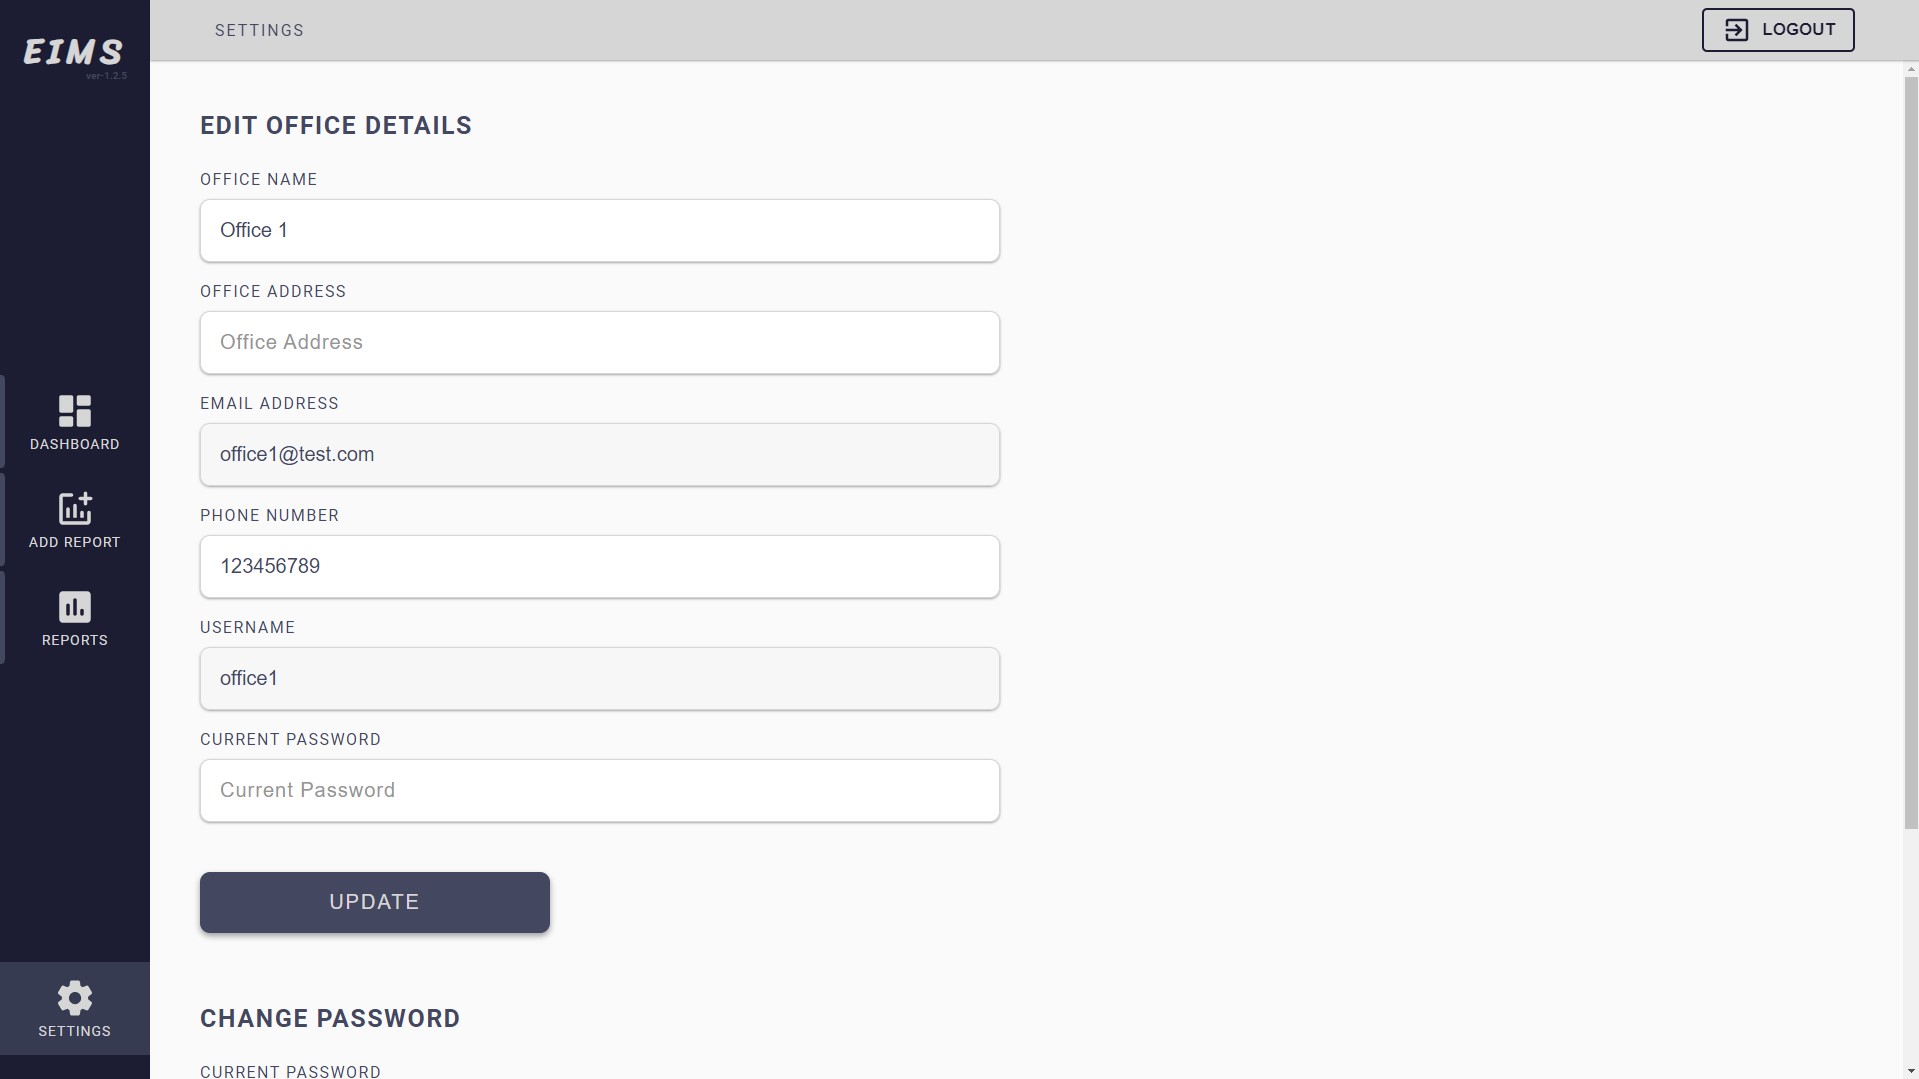This screenshot has width=1919, height=1079.
Task: Select the ADD REPORT sidebar label
Action: pos(75,542)
